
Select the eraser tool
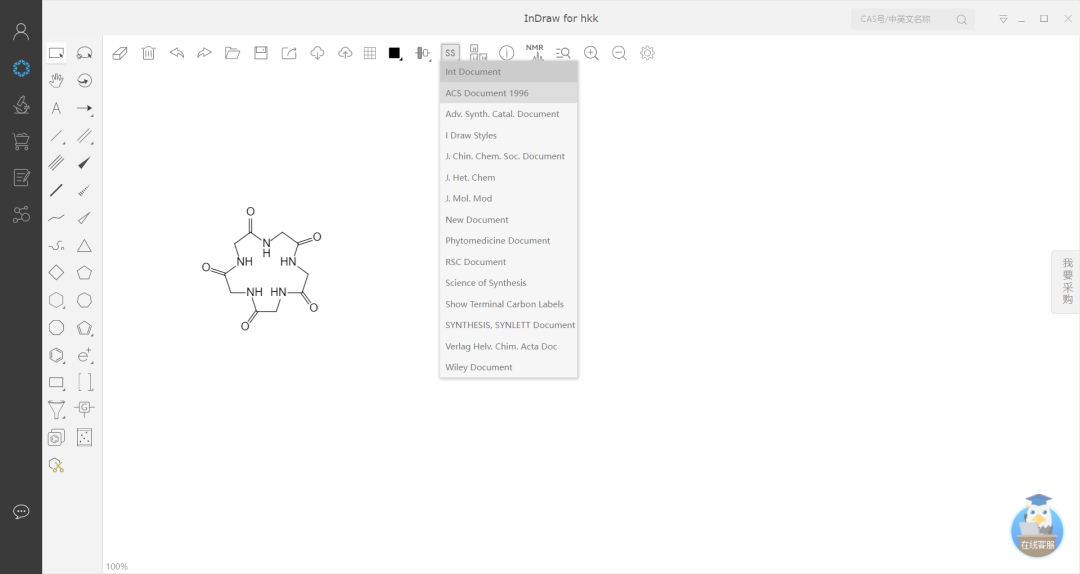pos(120,53)
